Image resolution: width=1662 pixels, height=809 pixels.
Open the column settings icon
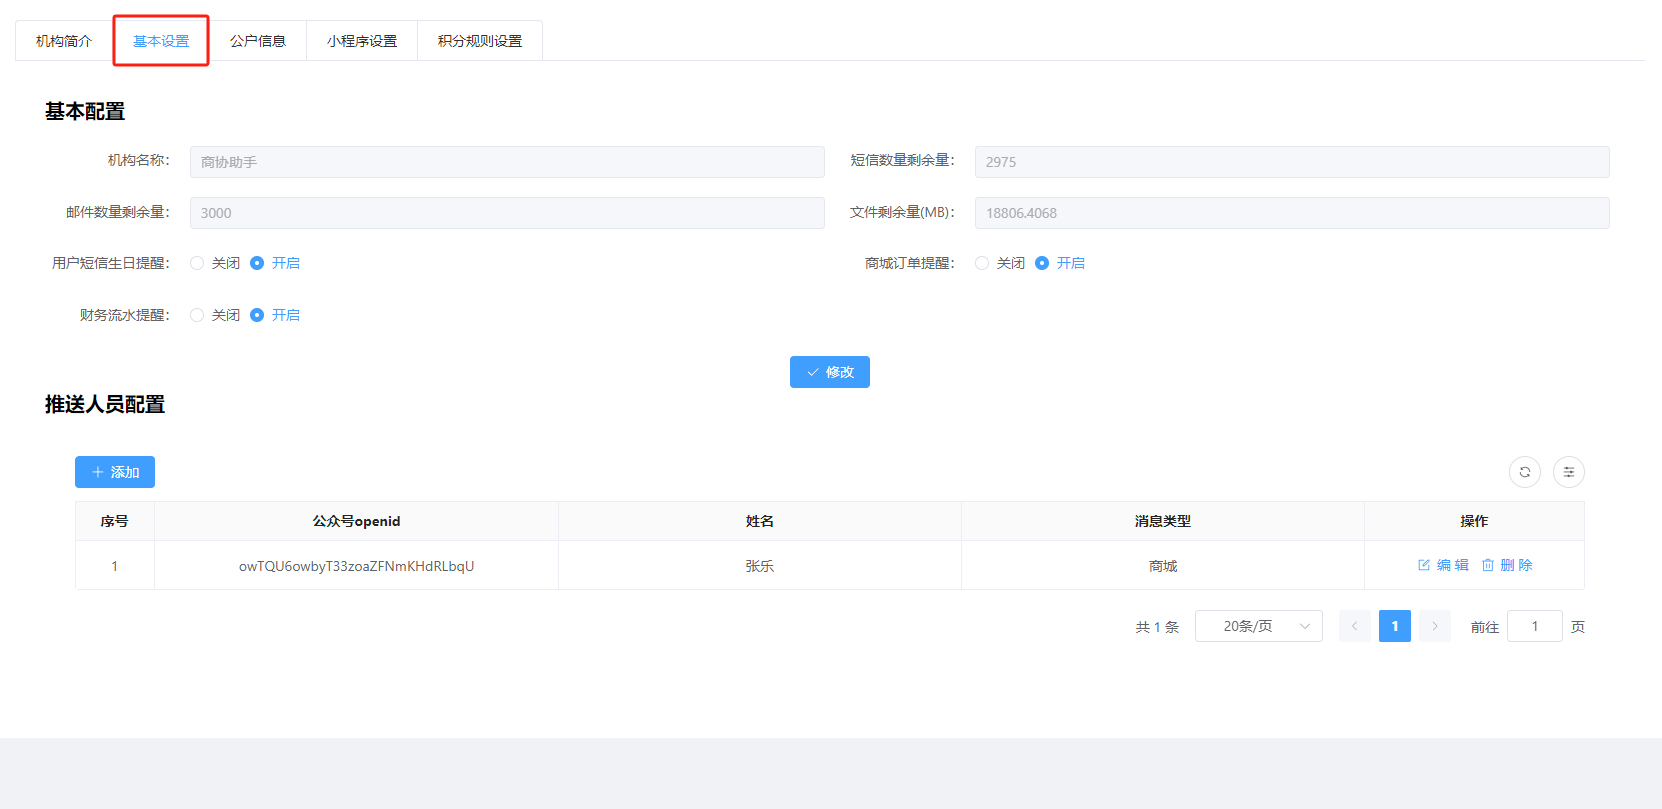point(1568,472)
